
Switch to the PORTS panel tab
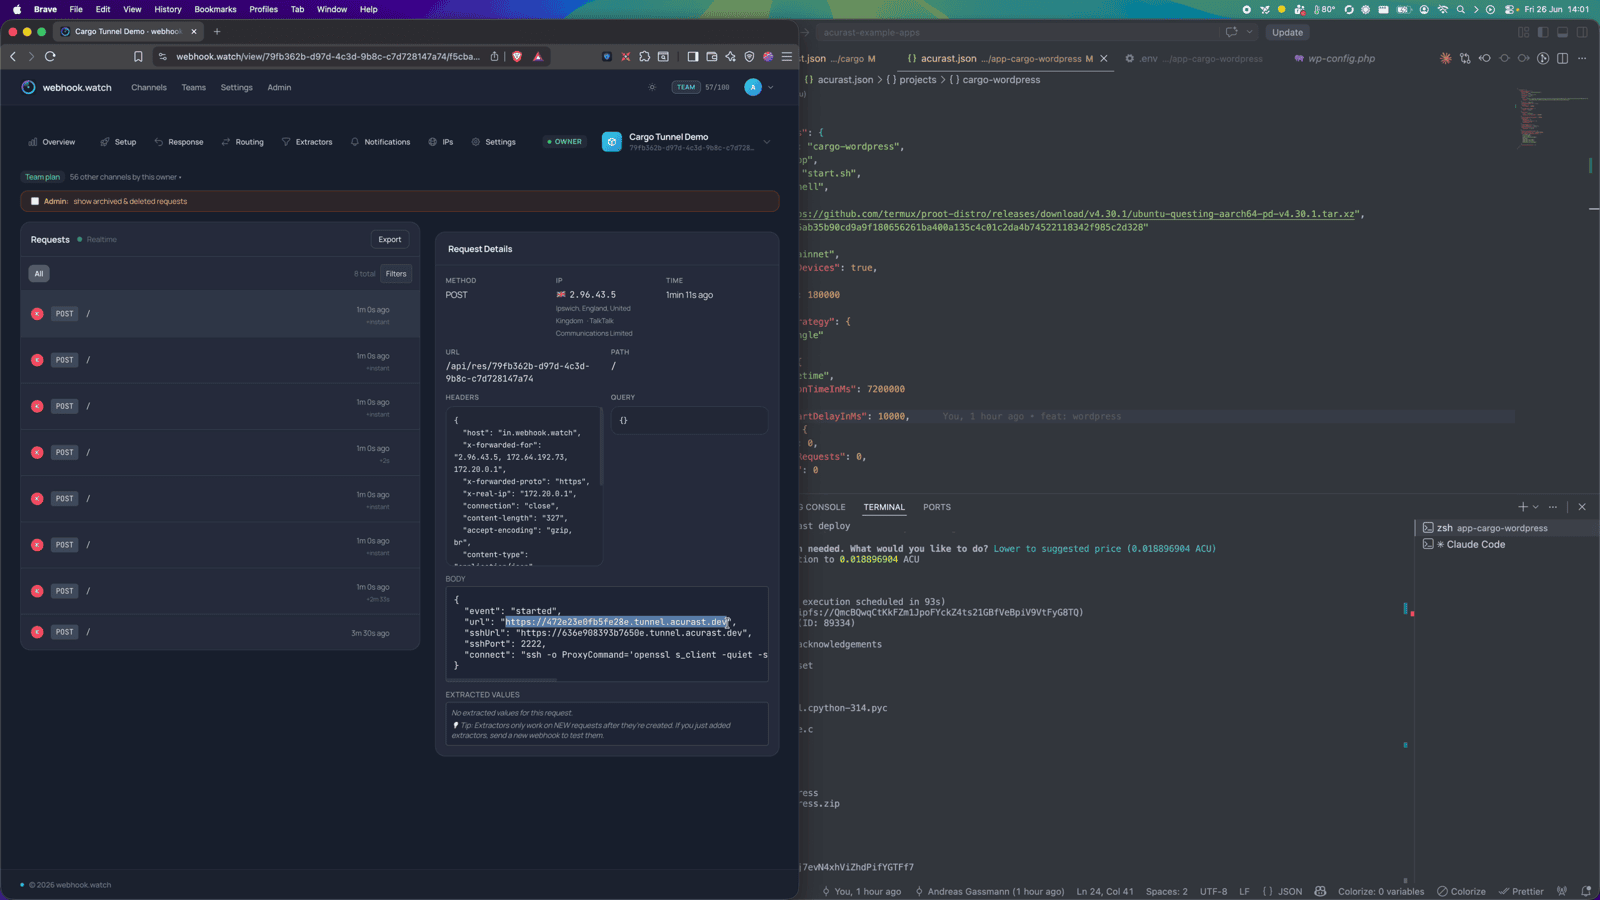coord(937,507)
